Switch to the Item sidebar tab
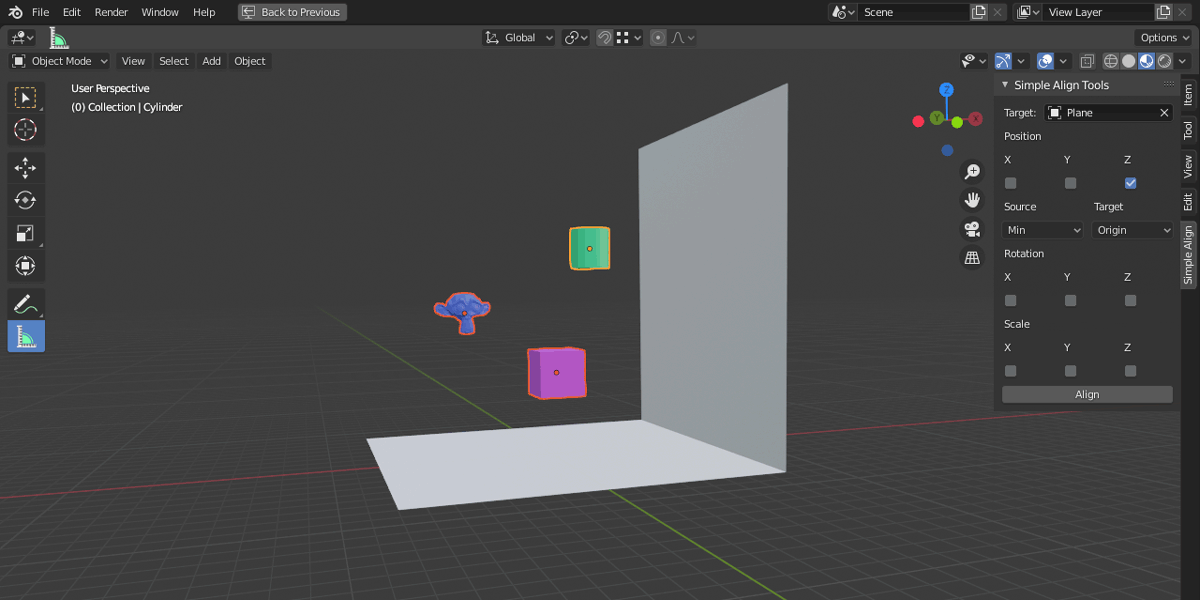1200x600 pixels. tap(1188, 94)
